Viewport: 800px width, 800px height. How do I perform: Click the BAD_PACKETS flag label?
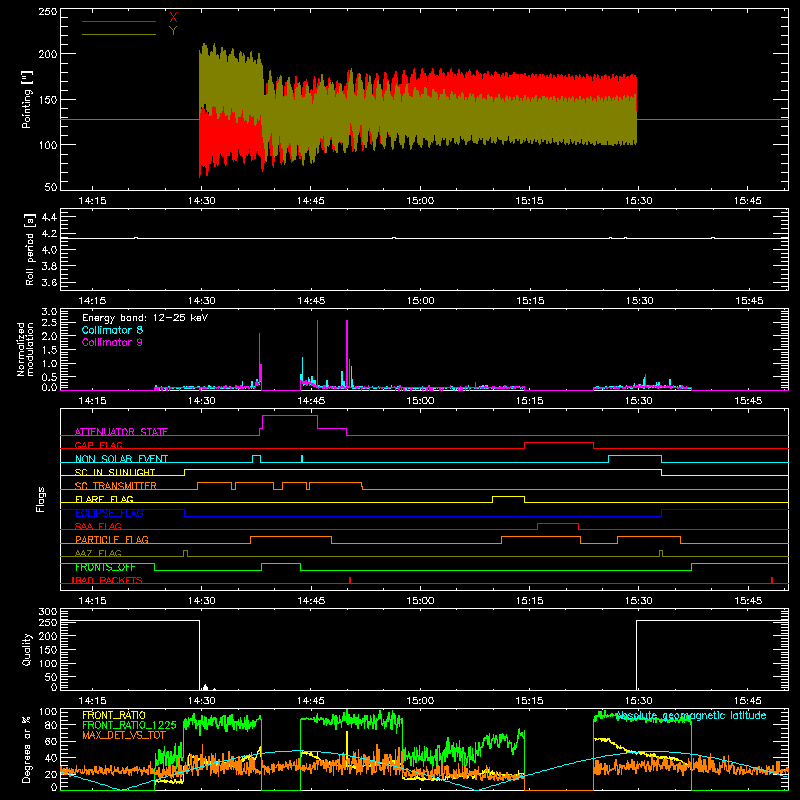(107, 580)
